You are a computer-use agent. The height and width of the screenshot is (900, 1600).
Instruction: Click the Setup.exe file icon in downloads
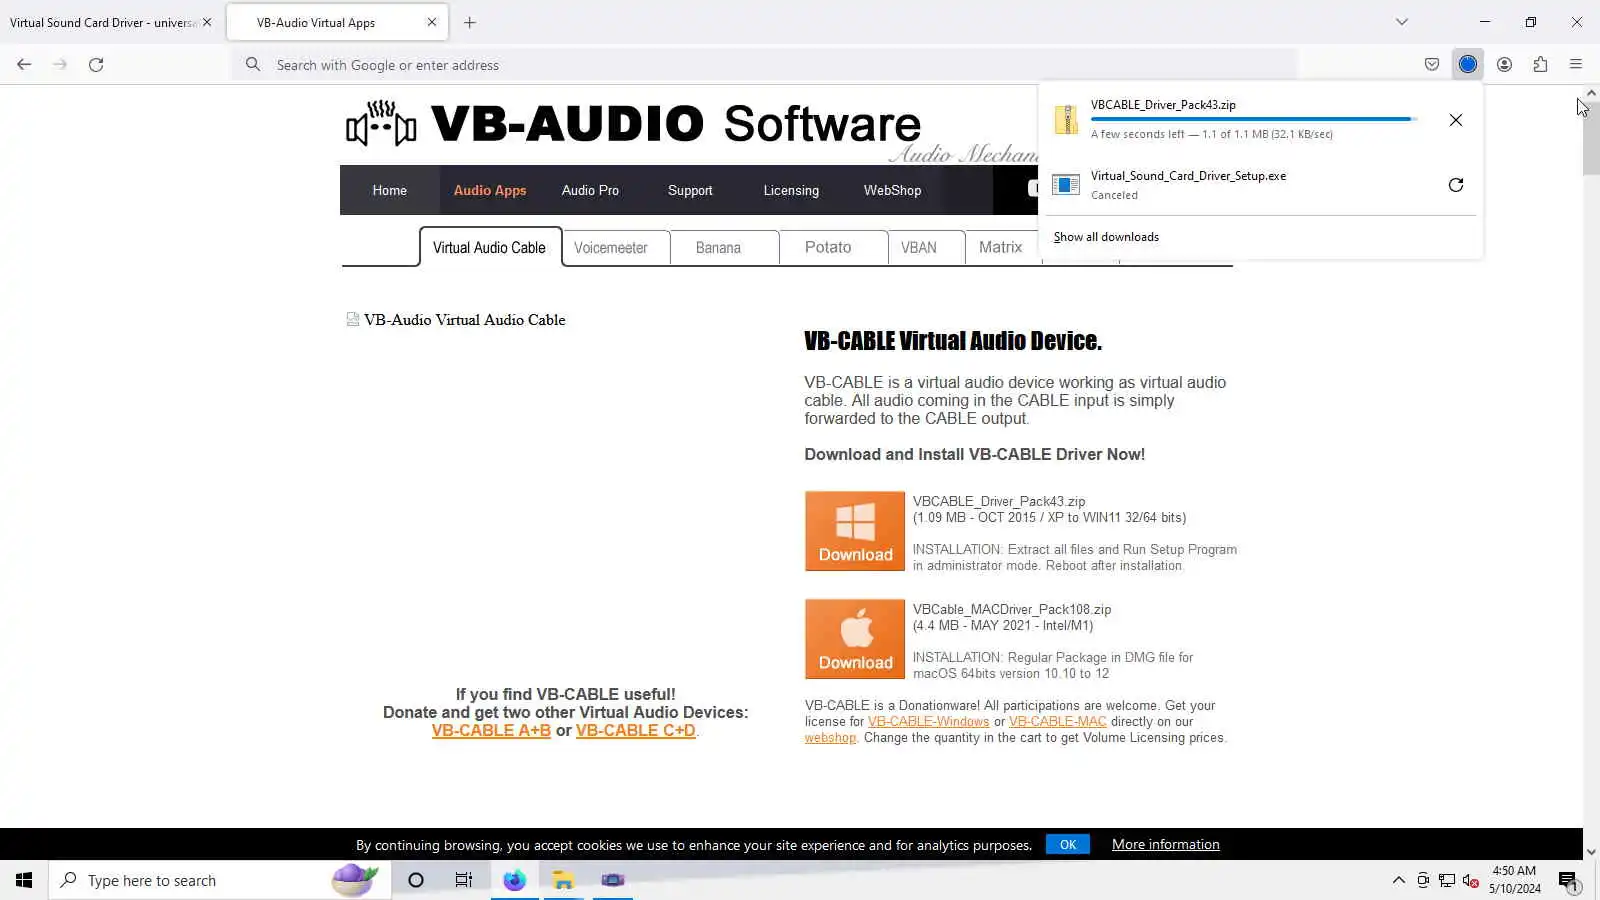pyautogui.click(x=1066, y=185)
